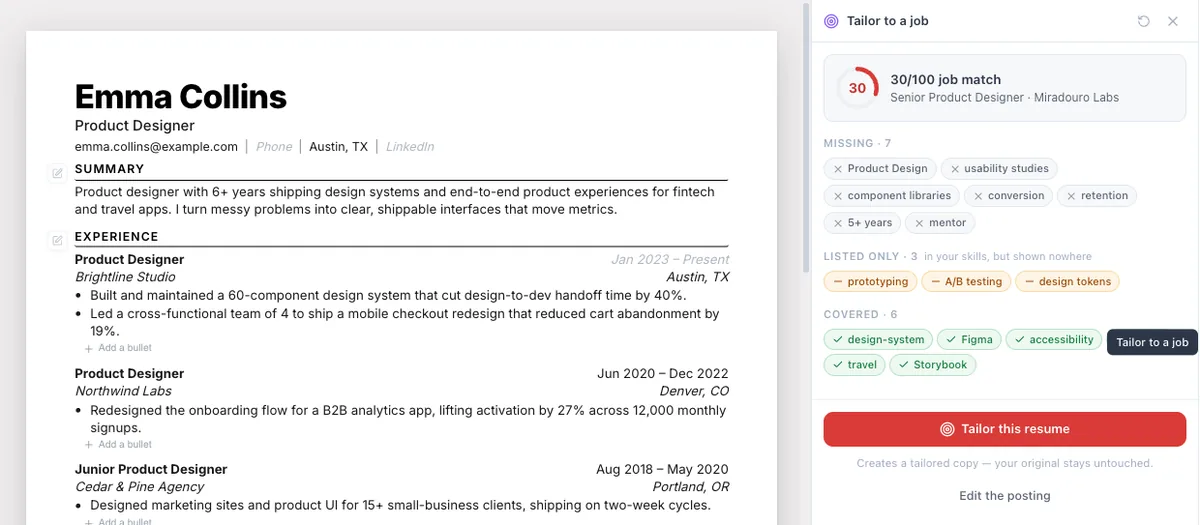Click the mobile checkout redesign bullet
The image size is (1200, 525).
pos(405,322)
